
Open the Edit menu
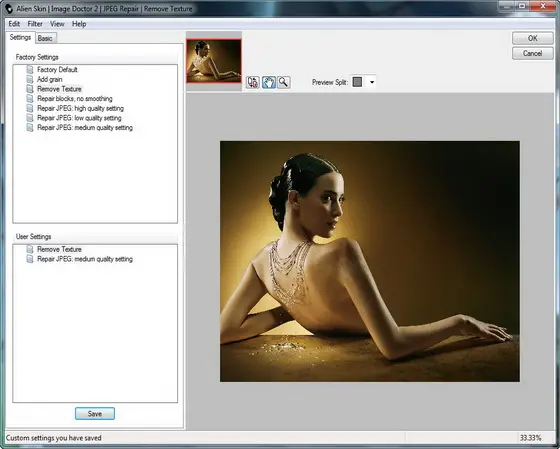click(14, 24)
